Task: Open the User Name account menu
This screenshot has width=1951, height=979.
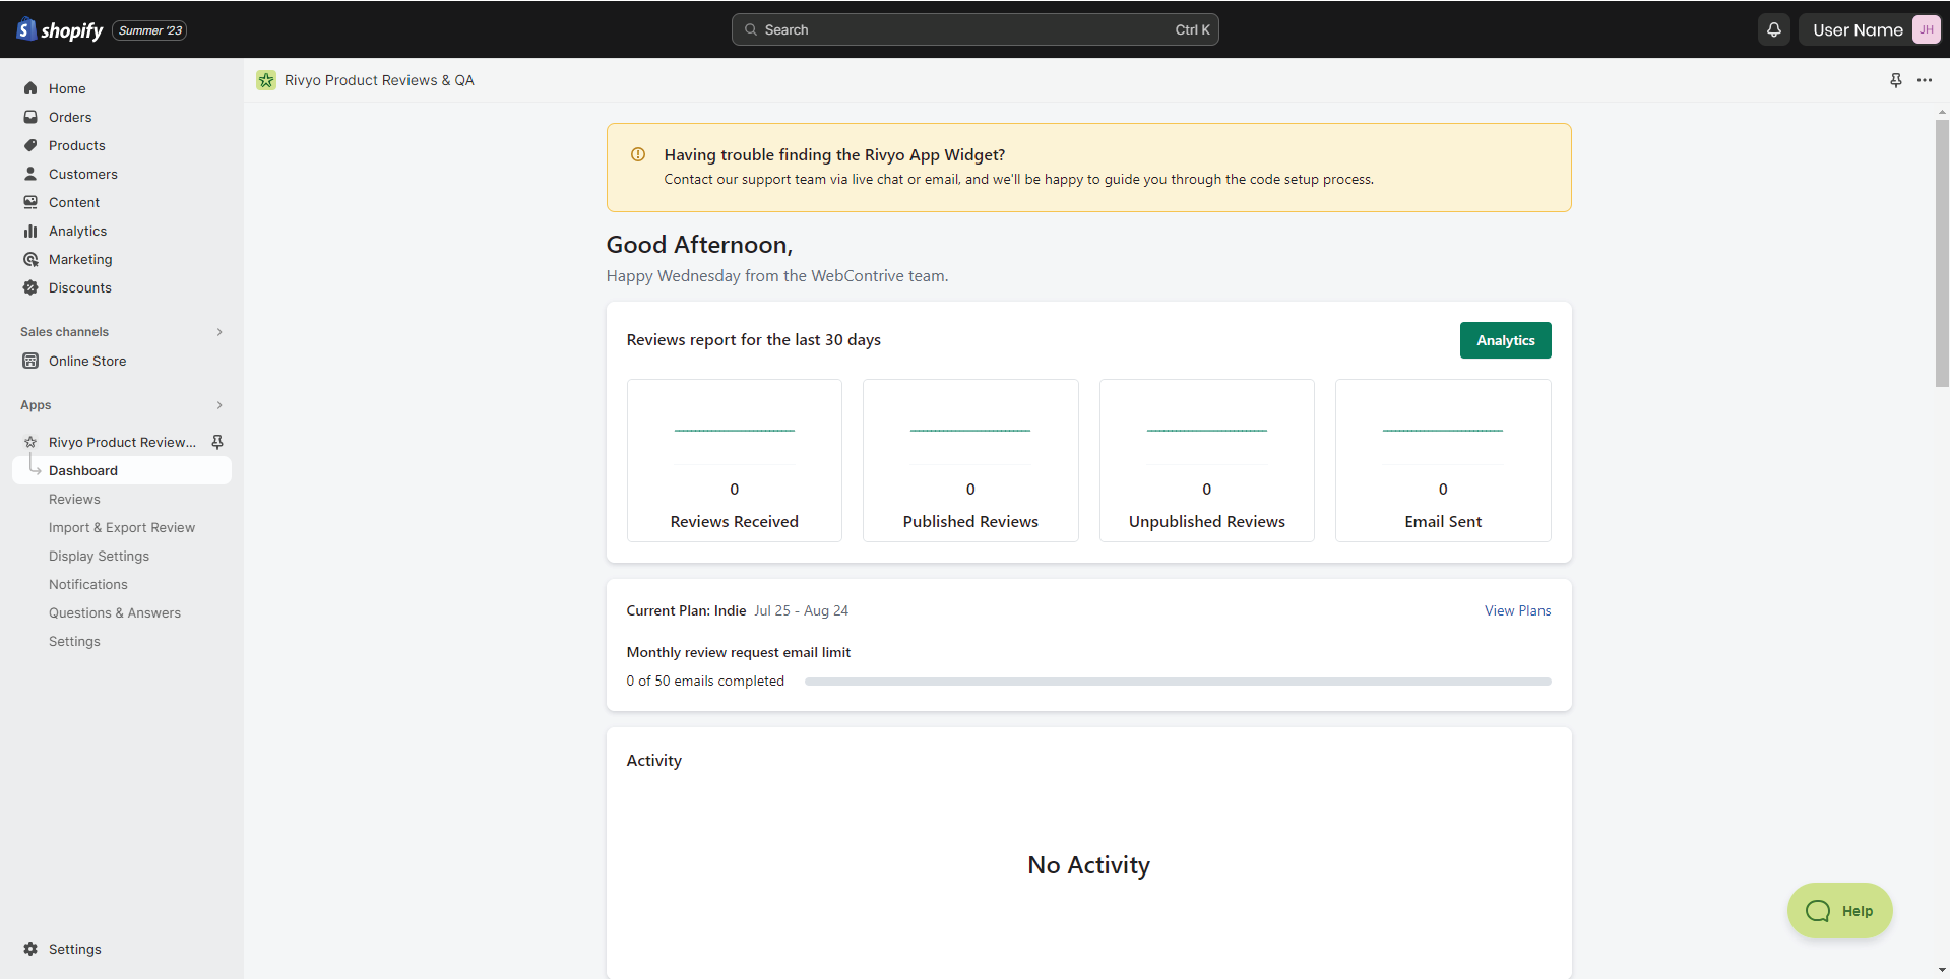Action: coord(1857,30)
